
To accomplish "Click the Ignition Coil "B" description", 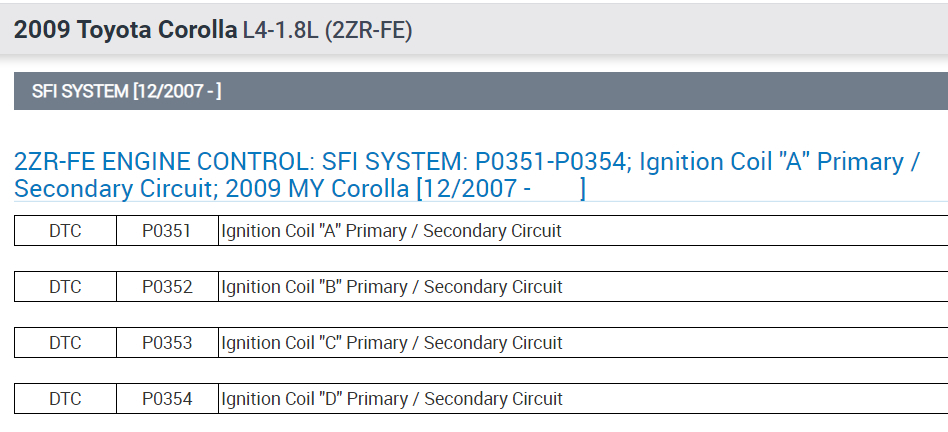I will 391,287.
